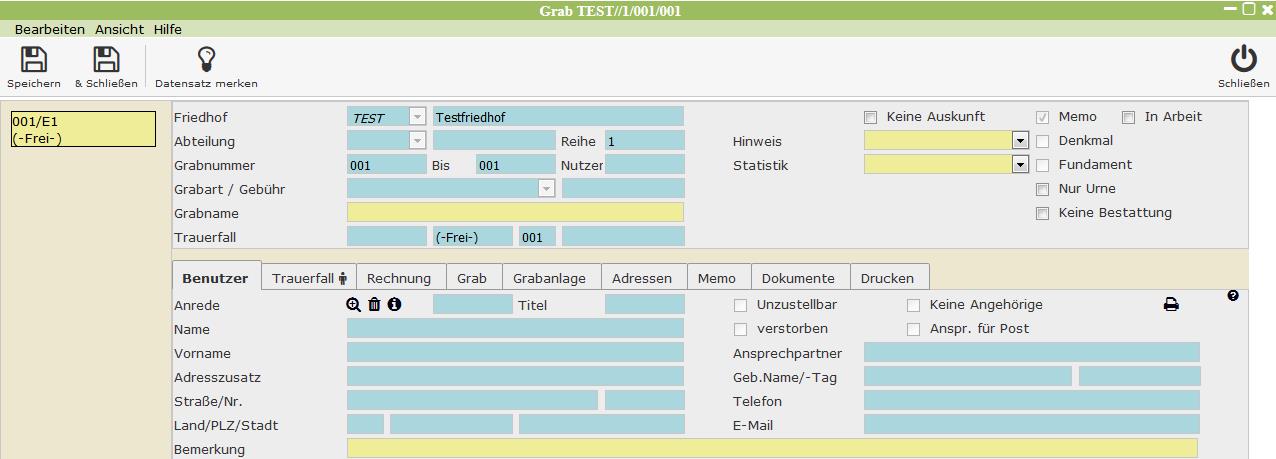This screenshot has height=459, width=1276.
Task: Open the Grabart / Gebühr dropdown
Action: (x=546, y=189)
